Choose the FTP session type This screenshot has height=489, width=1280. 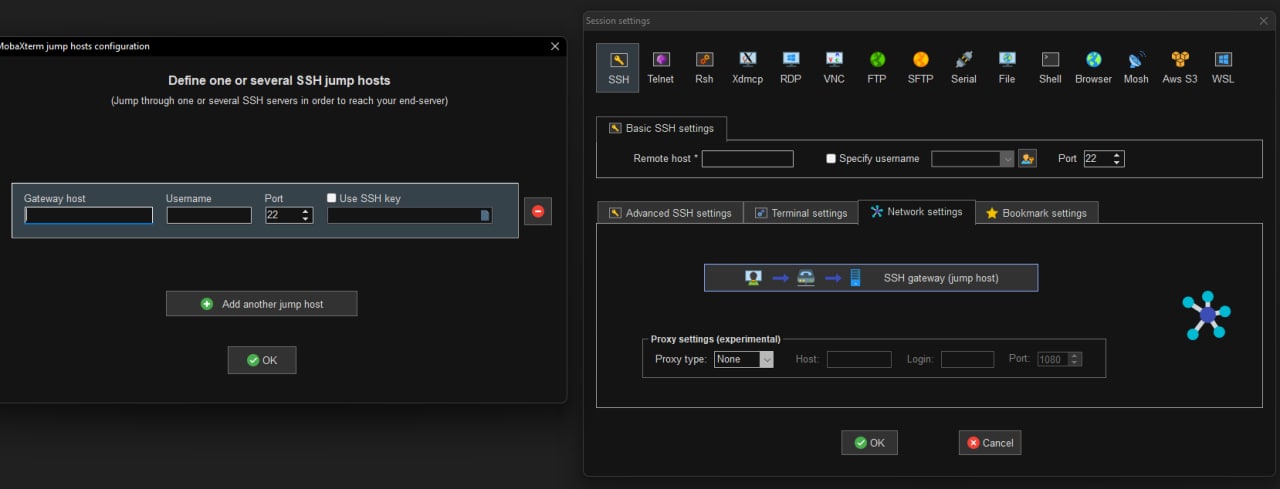click(x=877, y=68)
